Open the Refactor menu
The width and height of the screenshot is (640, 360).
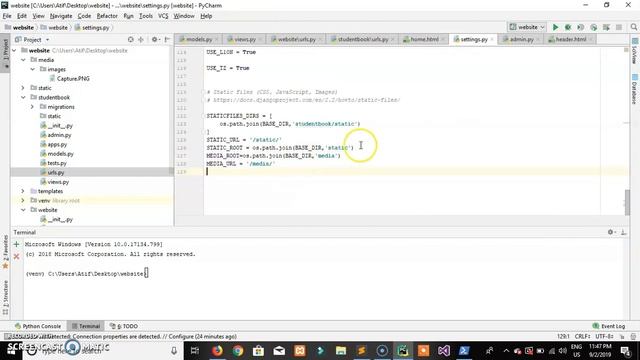107,16
